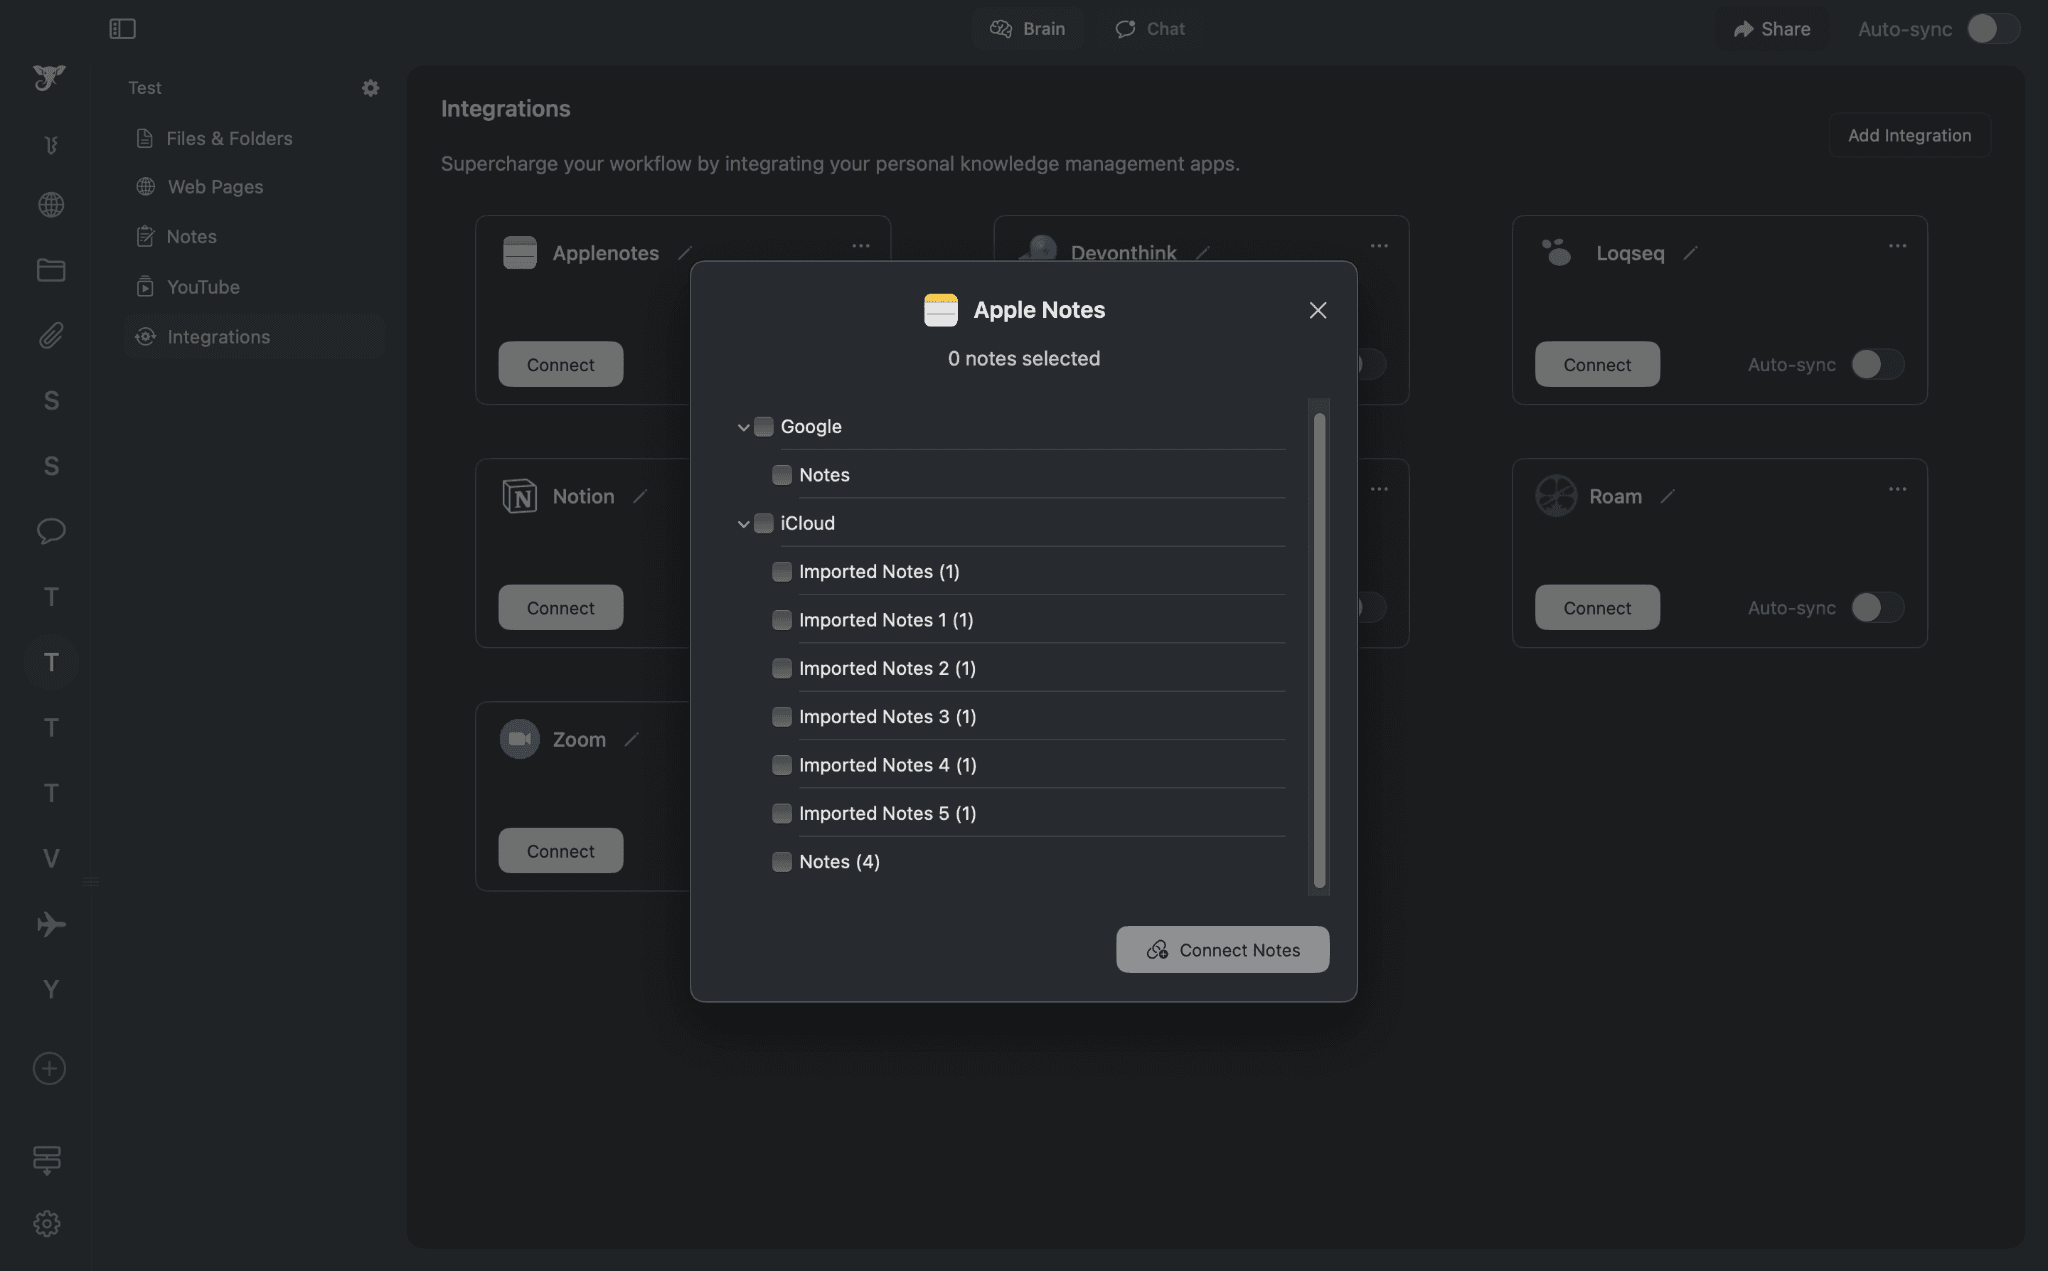
Task: Select the V brain in left rail
Action: click(x=51, y=858)
